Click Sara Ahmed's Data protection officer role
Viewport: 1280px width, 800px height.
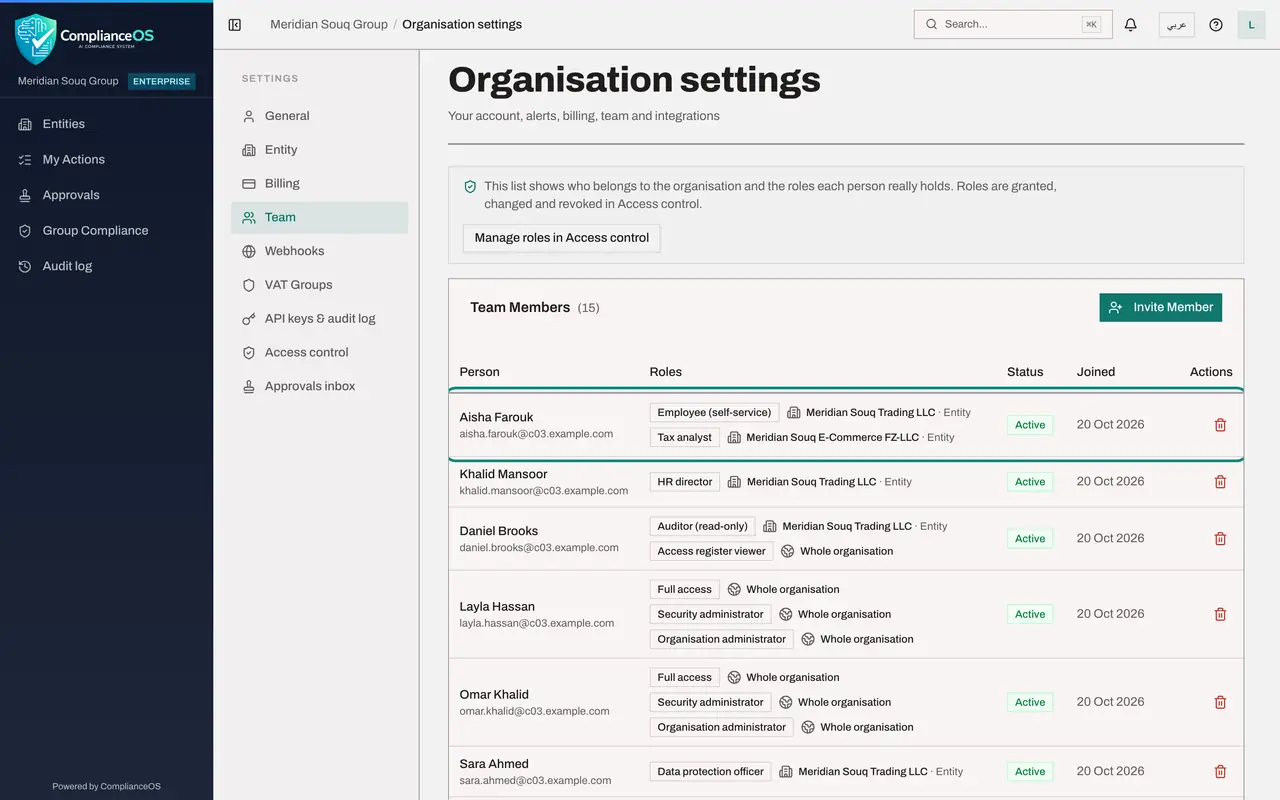pyautogui.click(x=711, y=772)
